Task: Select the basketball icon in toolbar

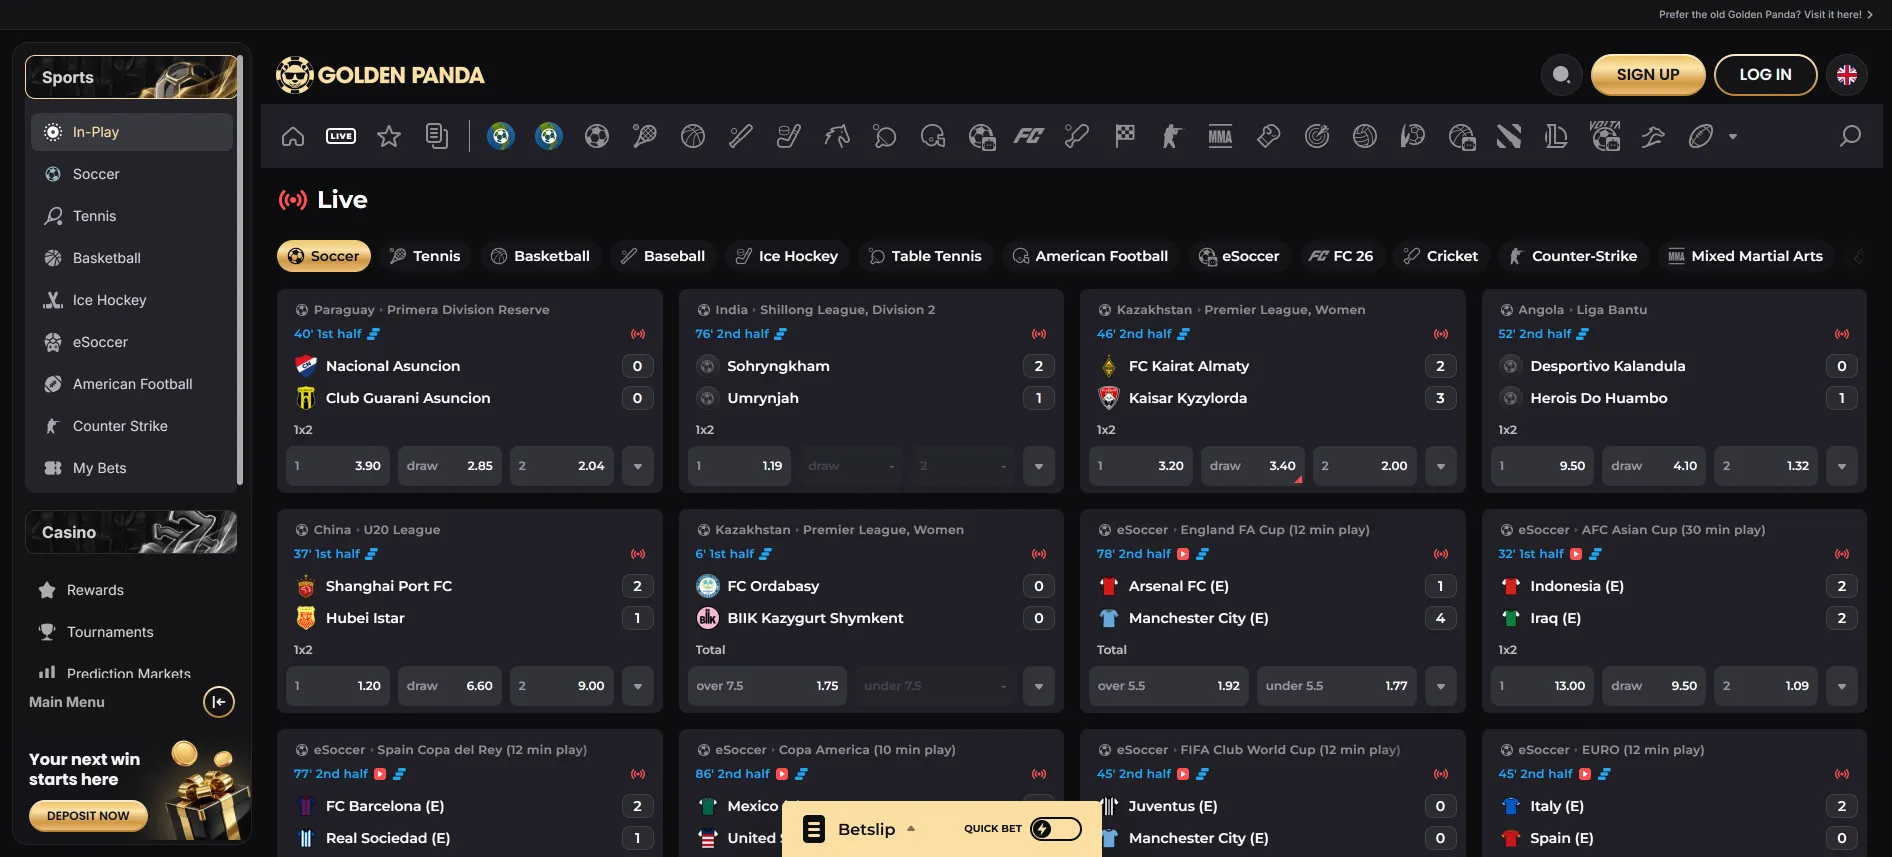Action: pyautogui.click(x=693, y=136)
